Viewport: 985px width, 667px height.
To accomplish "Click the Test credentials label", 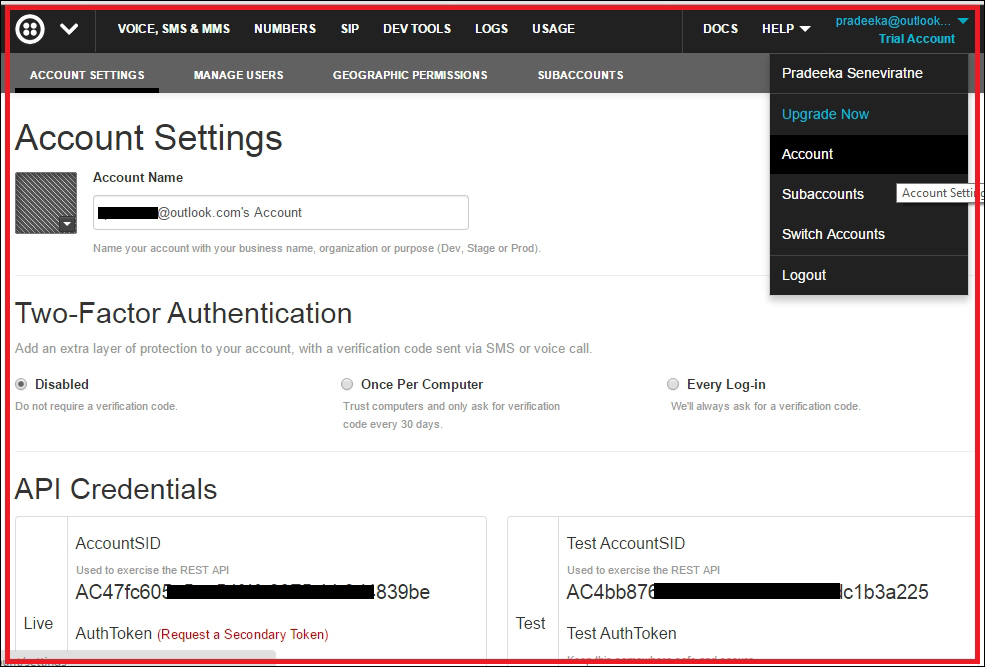I will [x=531, y=623].
